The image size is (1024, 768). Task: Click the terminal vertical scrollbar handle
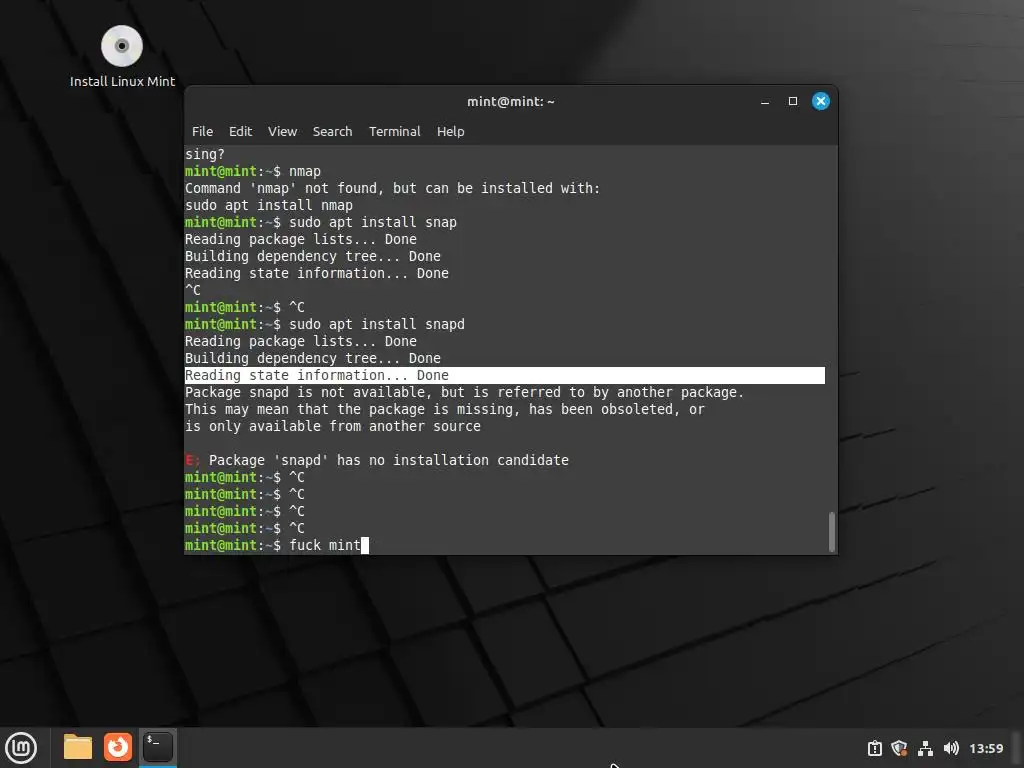pyautogui.click(x=831, y=532)
